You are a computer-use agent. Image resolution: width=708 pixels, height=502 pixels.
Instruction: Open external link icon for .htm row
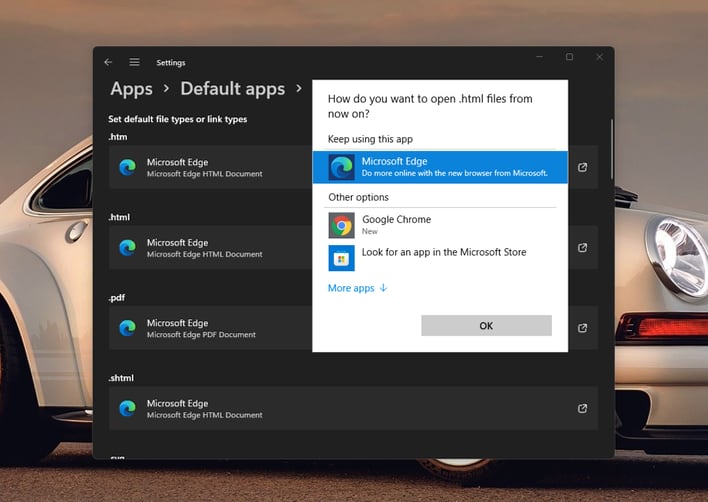(x=583, y=167)
